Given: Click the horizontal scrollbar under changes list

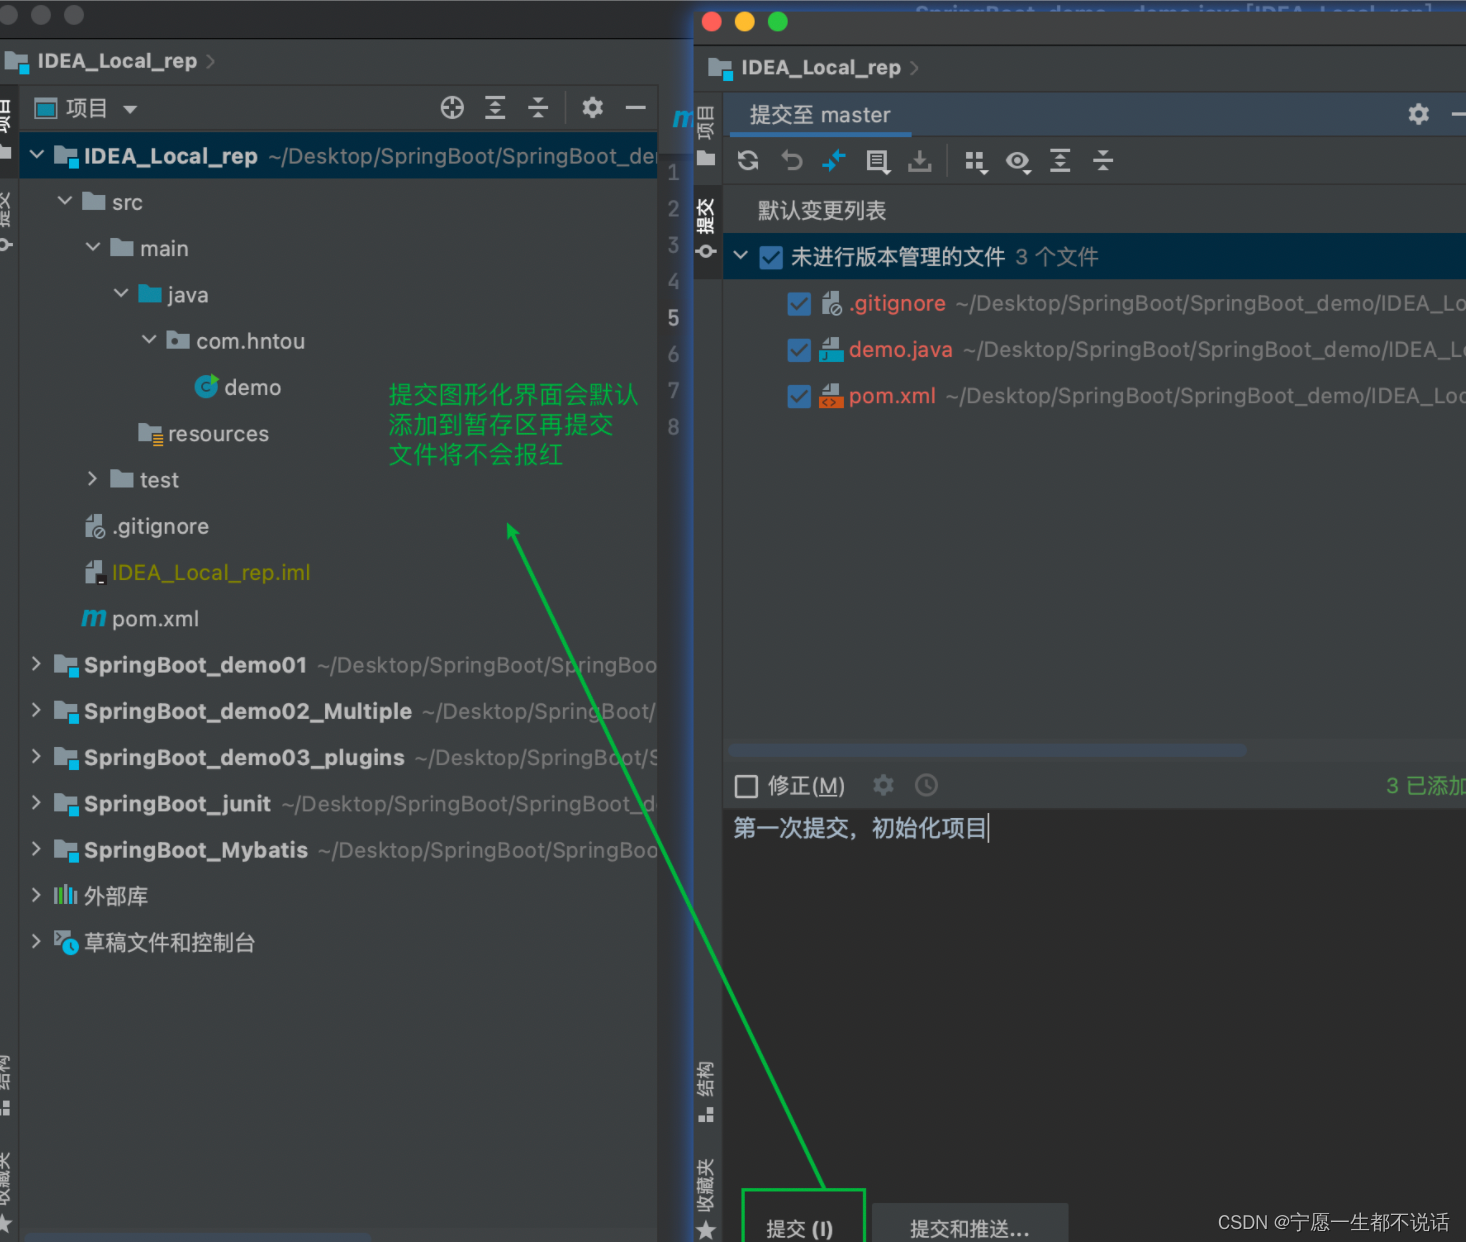Looking at the screenshot, I should [x=987, y=750].
